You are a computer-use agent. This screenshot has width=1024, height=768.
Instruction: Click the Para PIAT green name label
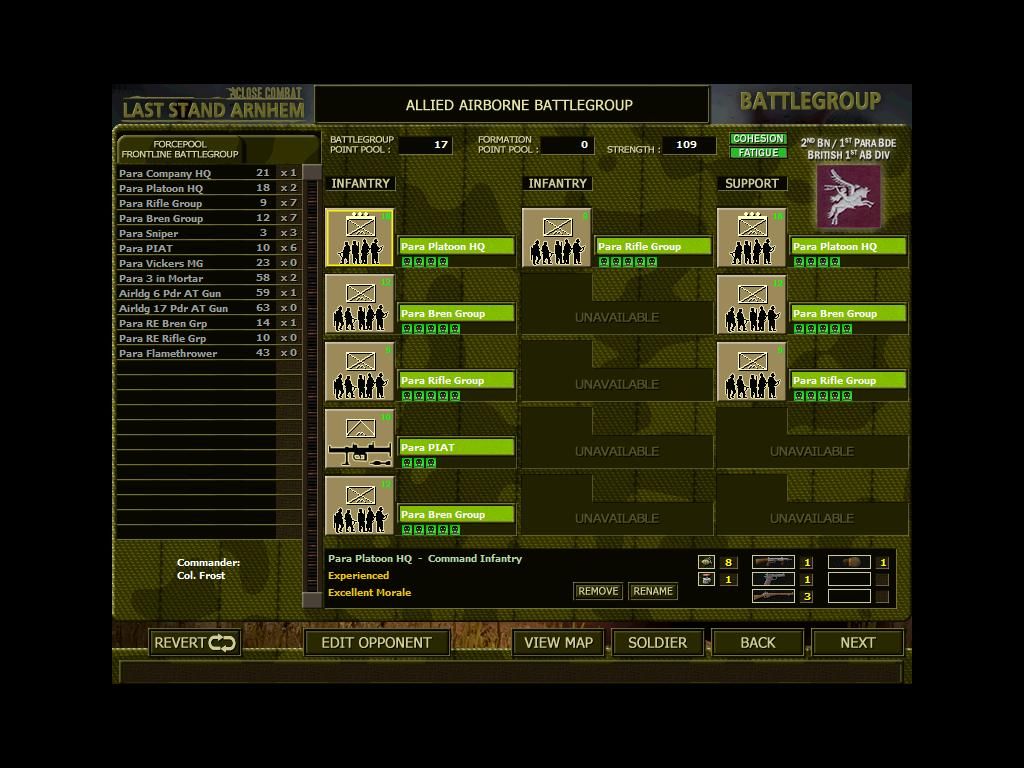click(456, 447)
